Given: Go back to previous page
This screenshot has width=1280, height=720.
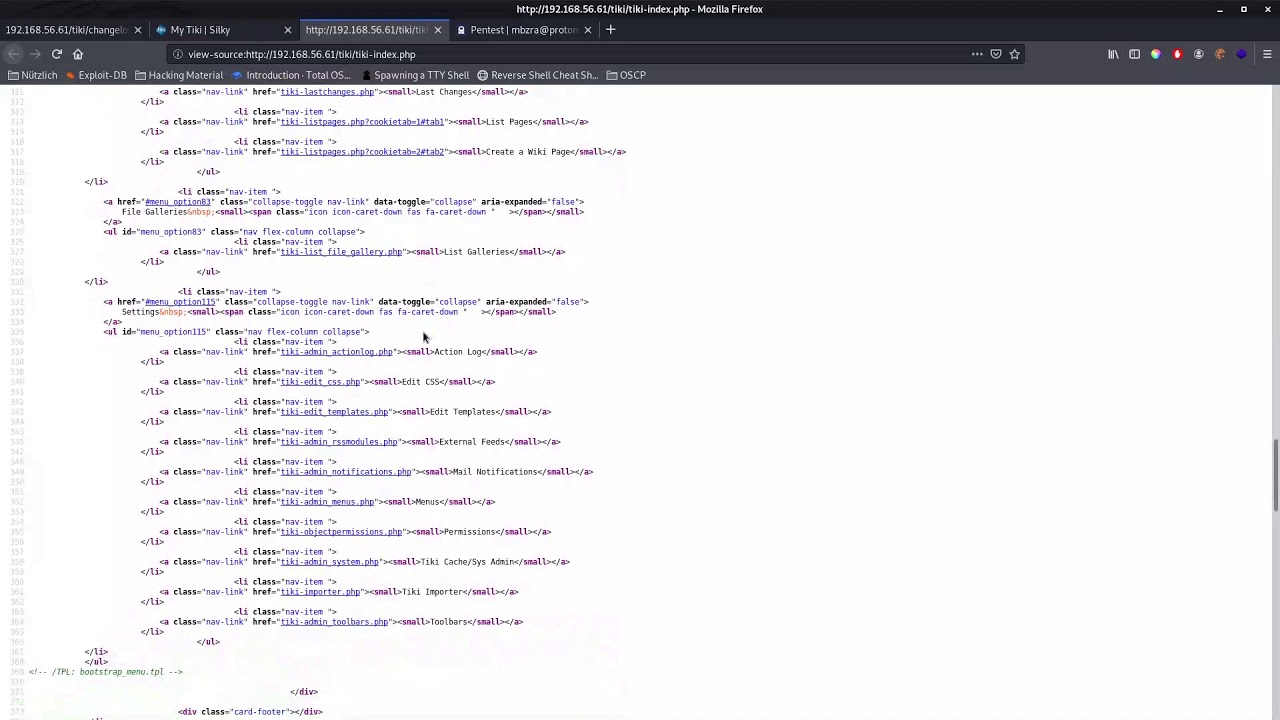Looking at the screenshot, I should click(14, 54).
